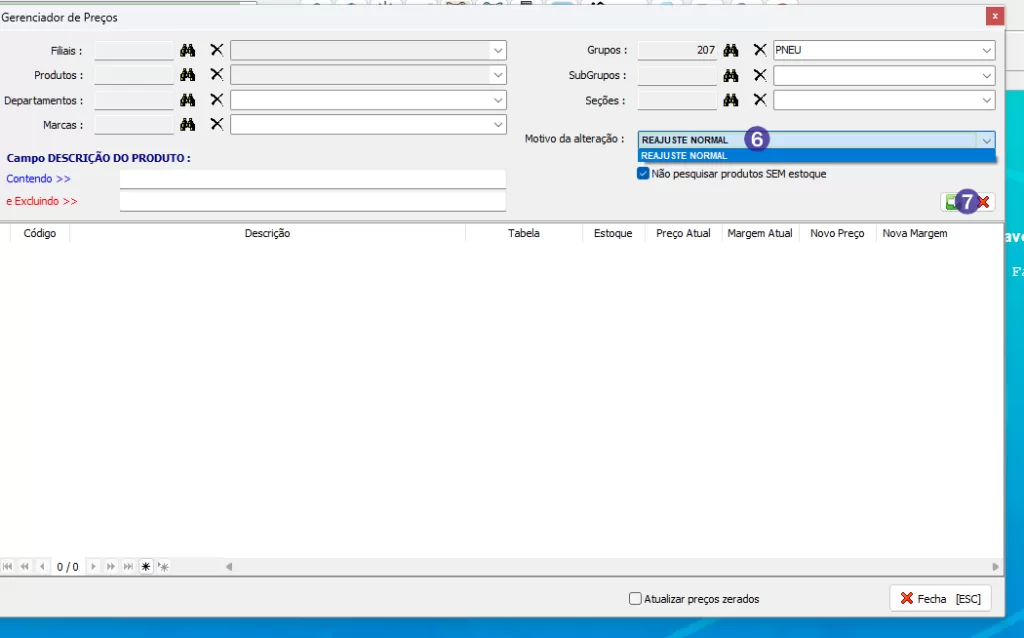
Task: Uncheck 'Não pesquisar produtos SEM estoque'
Action: pyautogui.click(x=643, y=173)
